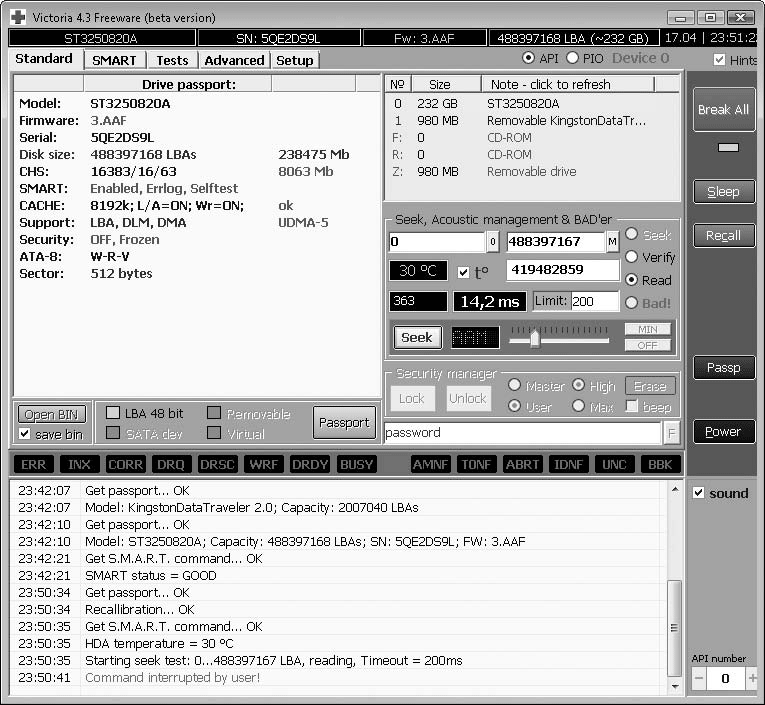The width and height of the screenshot is (765, 705).
Task: Click the password input field
Action: (522, 433)
